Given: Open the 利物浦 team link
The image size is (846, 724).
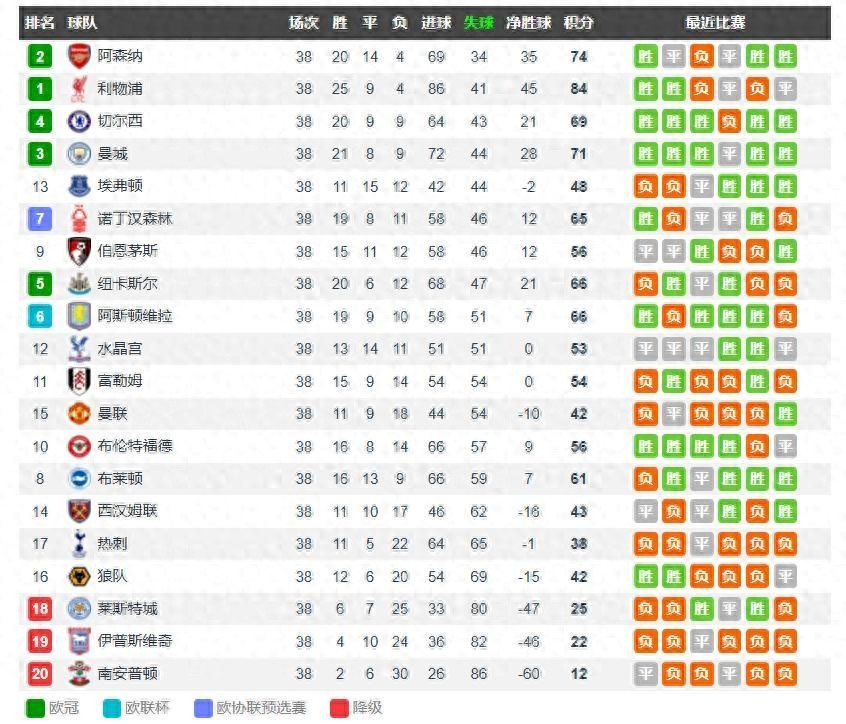Looking at the screenshot, I should click(120, 88).
